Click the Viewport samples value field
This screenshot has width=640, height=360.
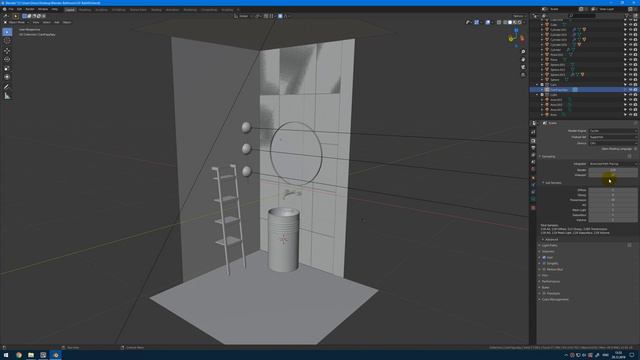pyautogui.click(x=613, y=175)
